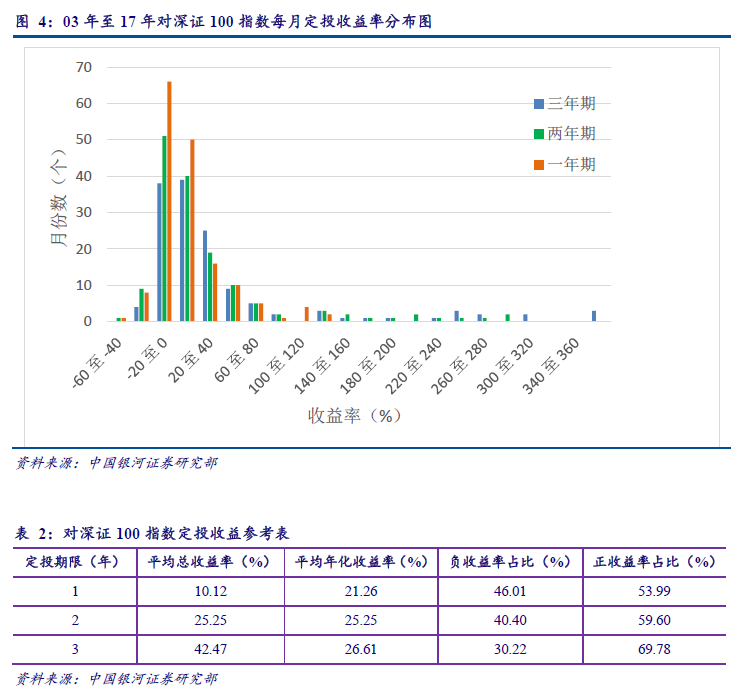The height and width of the screenshot is (699, 749).
Task: Click the table header 定投期限（年）
Action: click(72, 562)
